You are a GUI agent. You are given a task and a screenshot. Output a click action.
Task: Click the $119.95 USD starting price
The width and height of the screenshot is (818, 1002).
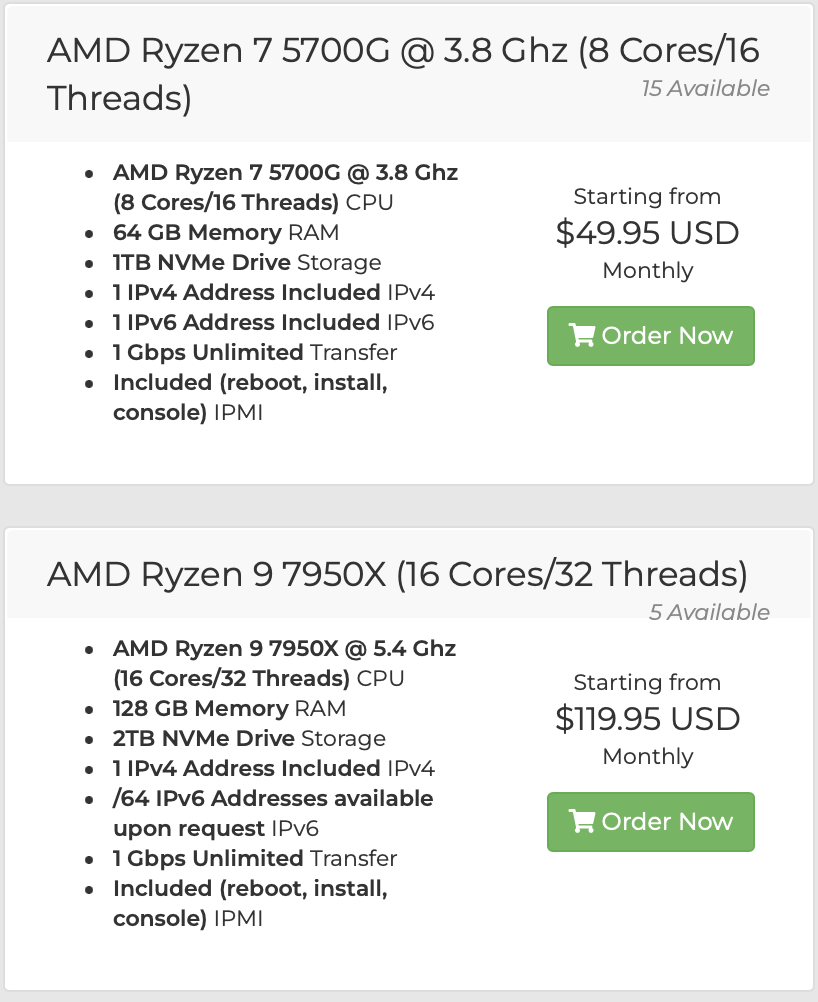(647, 718)
